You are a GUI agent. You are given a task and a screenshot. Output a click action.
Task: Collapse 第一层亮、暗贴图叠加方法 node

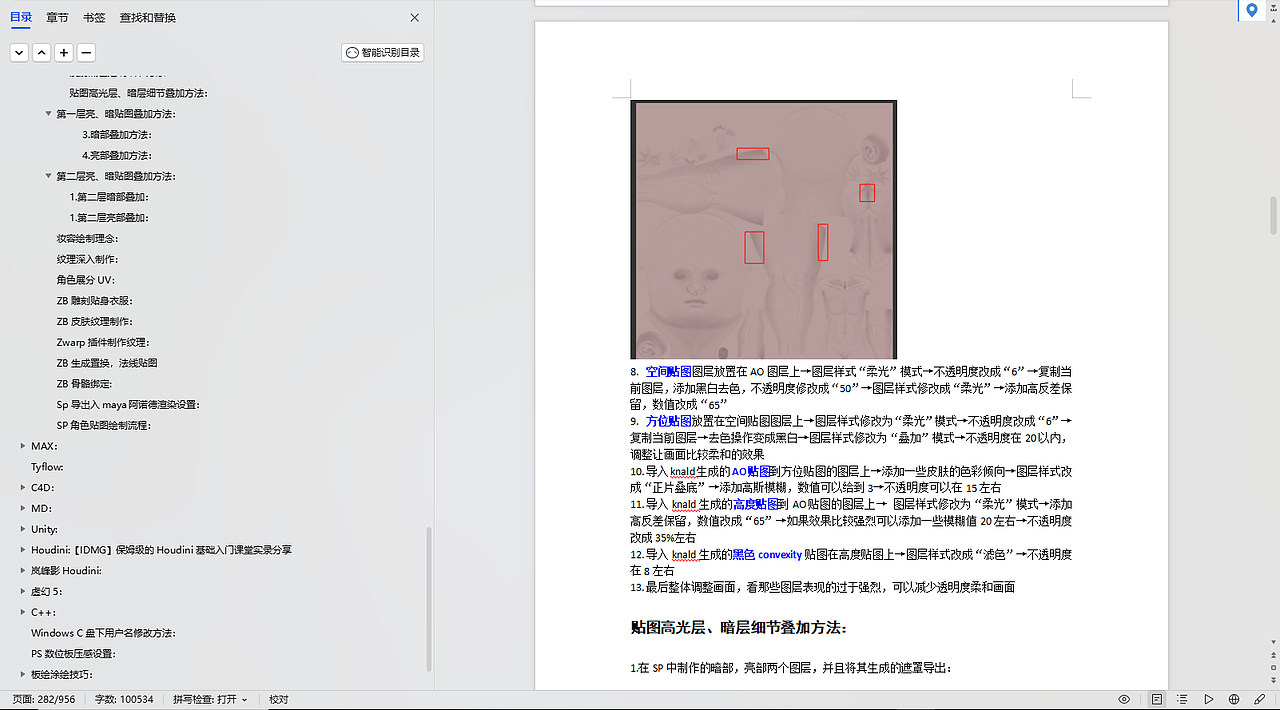click(48, 114)
